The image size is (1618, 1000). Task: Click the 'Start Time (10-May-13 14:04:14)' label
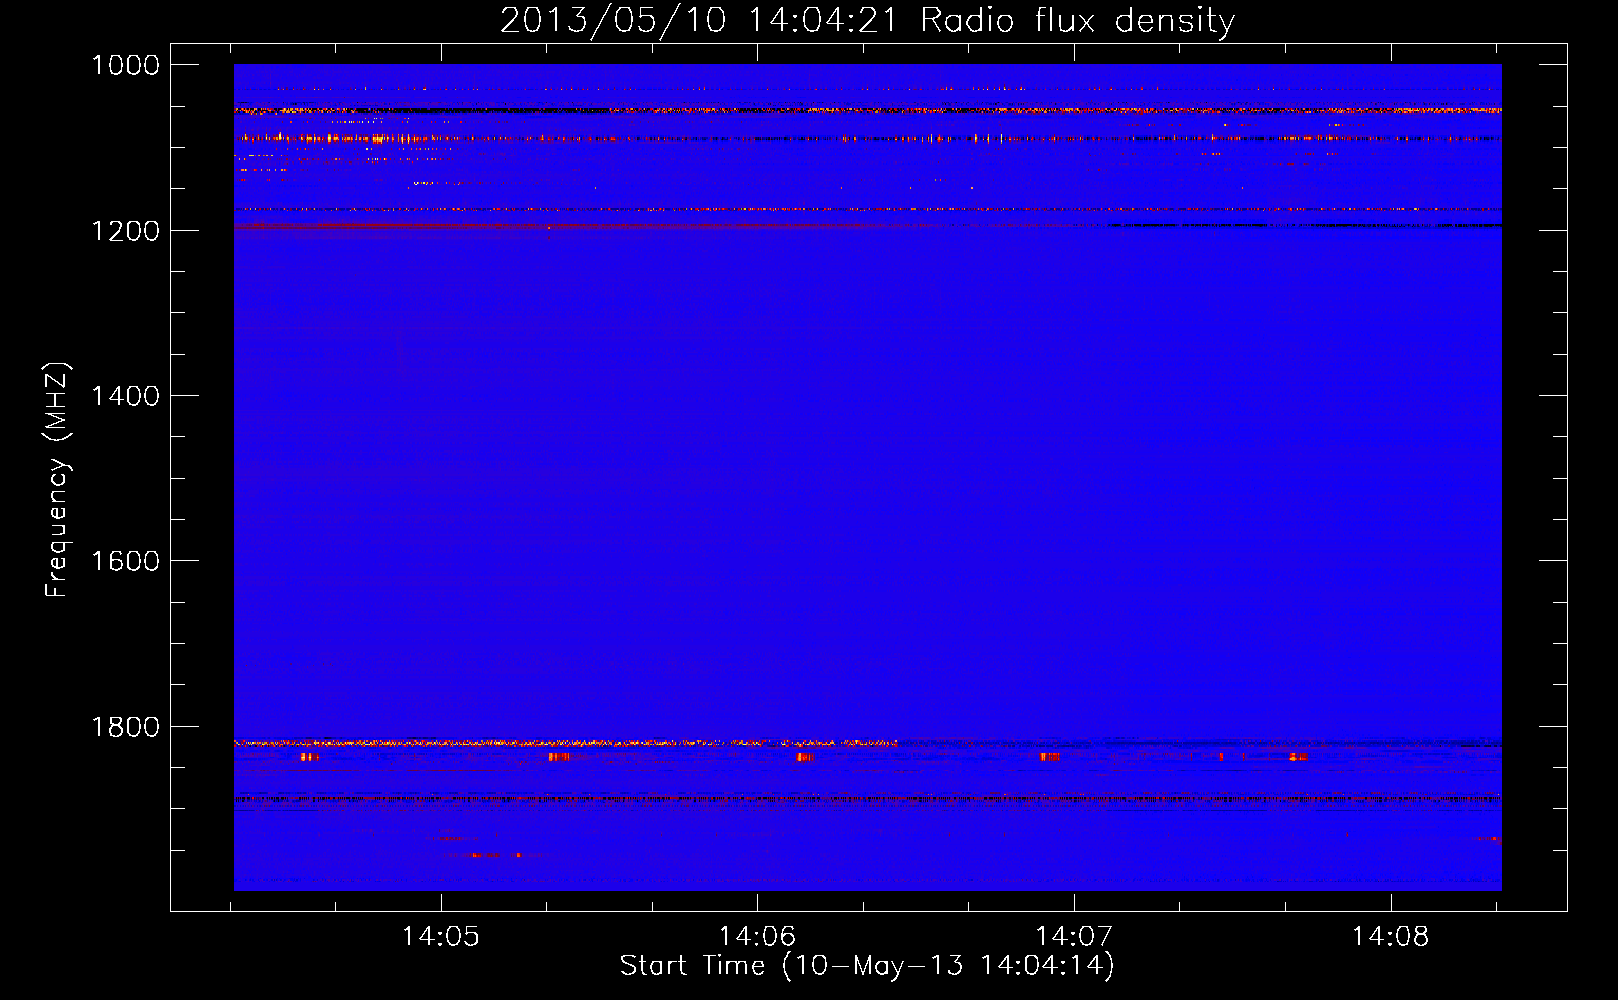click(867, 966)
